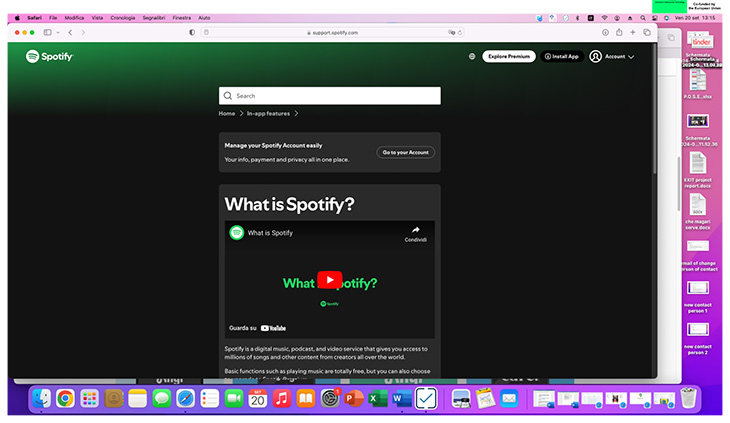The width and height of the screenshot is (730, 423).
Task: Open the Modifica menu
Action: point(74,18)
